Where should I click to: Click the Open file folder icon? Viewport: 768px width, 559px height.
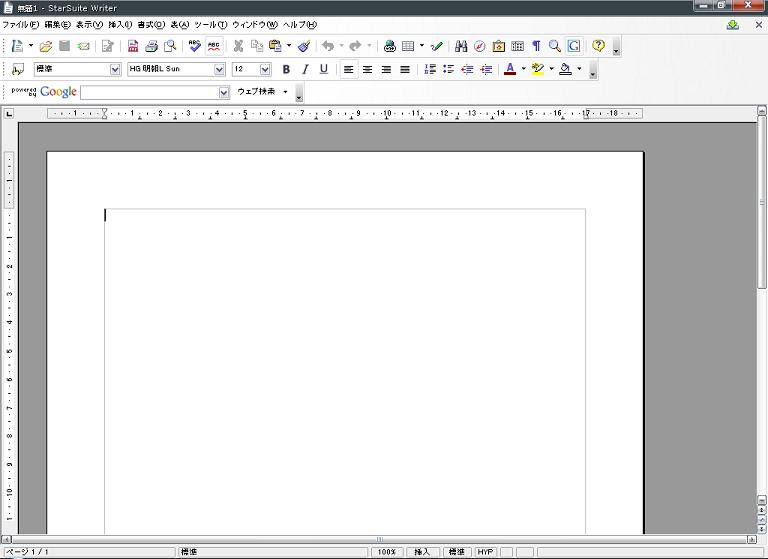click(x=46, y=46)
